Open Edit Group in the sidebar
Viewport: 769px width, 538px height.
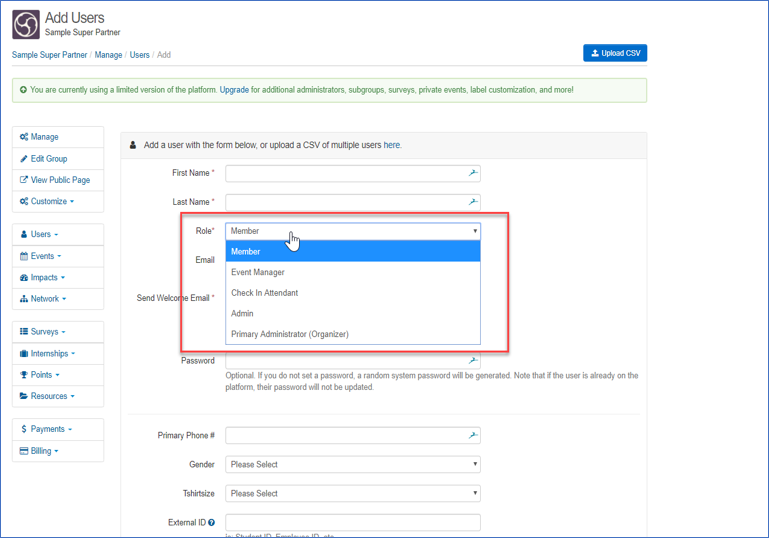(x=48, y=159)
